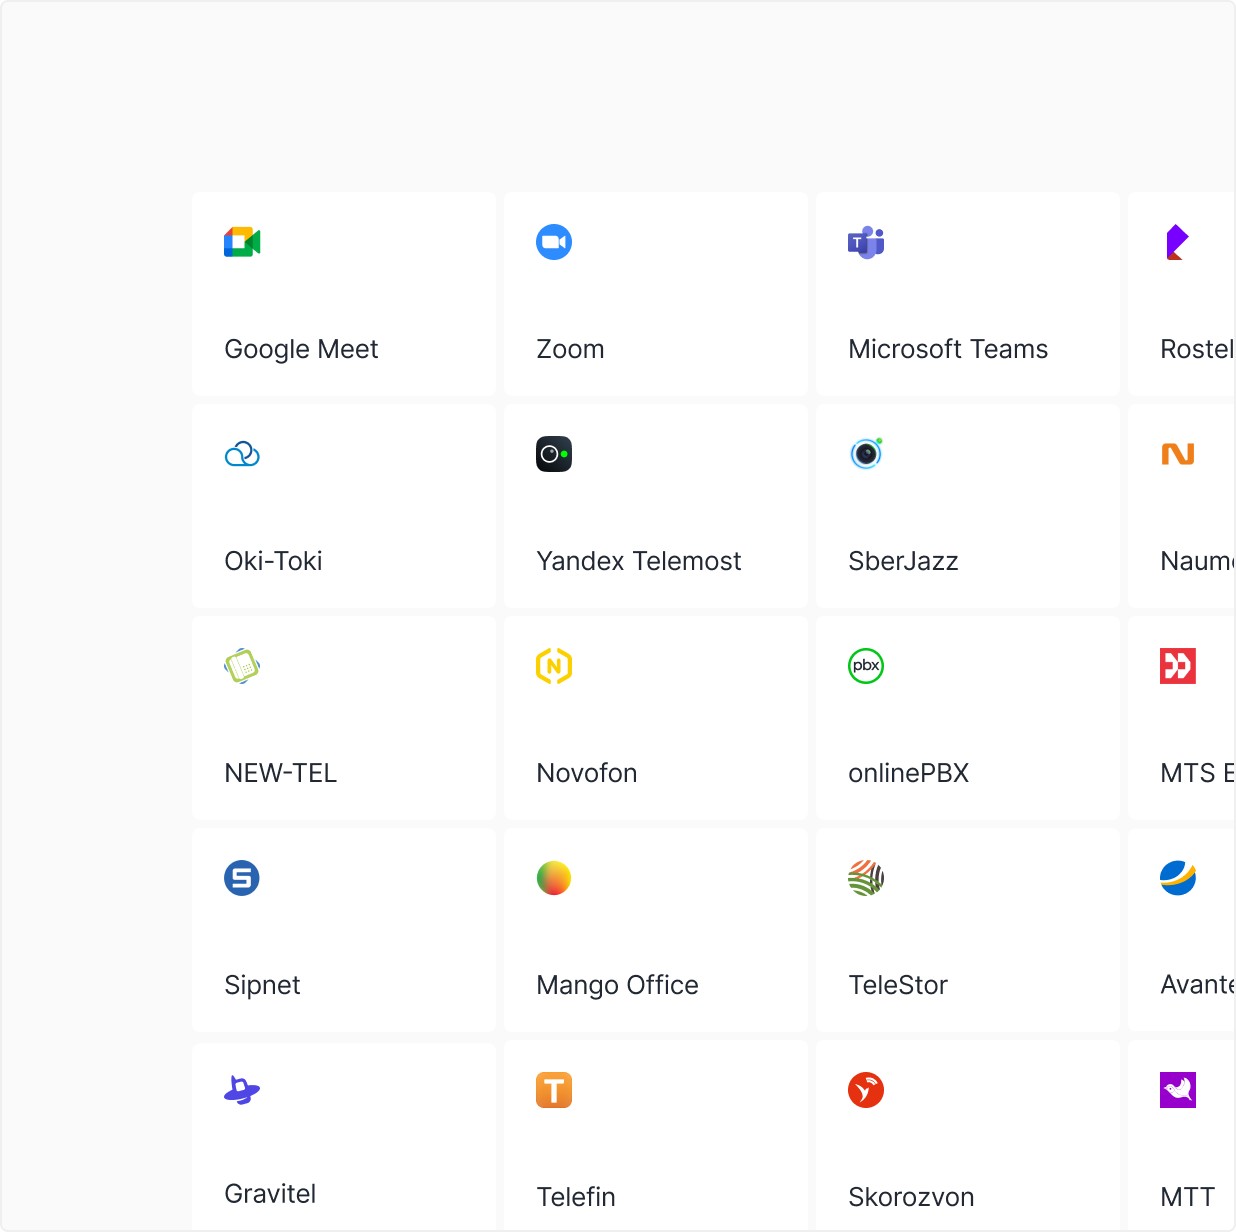Click the NEW-TEL green phone icon

(242, 666)
